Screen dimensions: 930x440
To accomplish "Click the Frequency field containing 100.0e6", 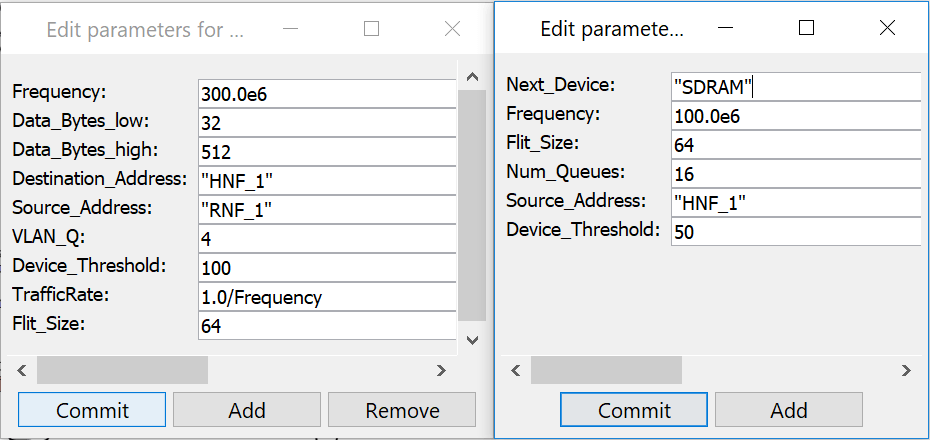I will click(795, 115).
